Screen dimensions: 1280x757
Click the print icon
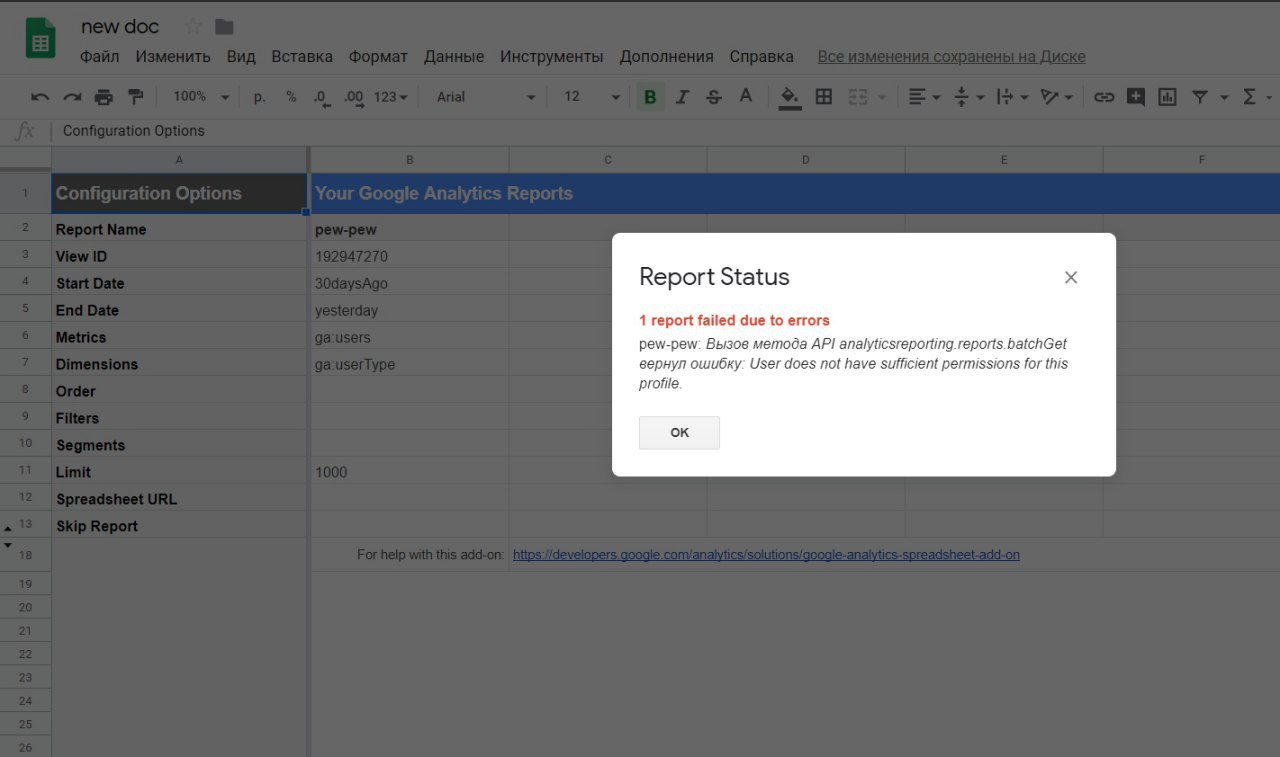(104, 97)
